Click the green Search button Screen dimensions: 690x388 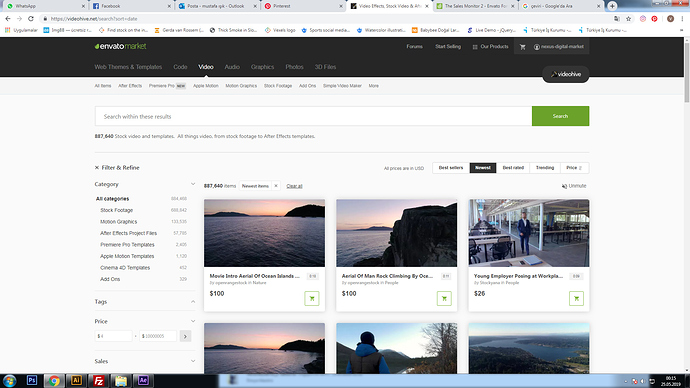click(x=560, y=116)
